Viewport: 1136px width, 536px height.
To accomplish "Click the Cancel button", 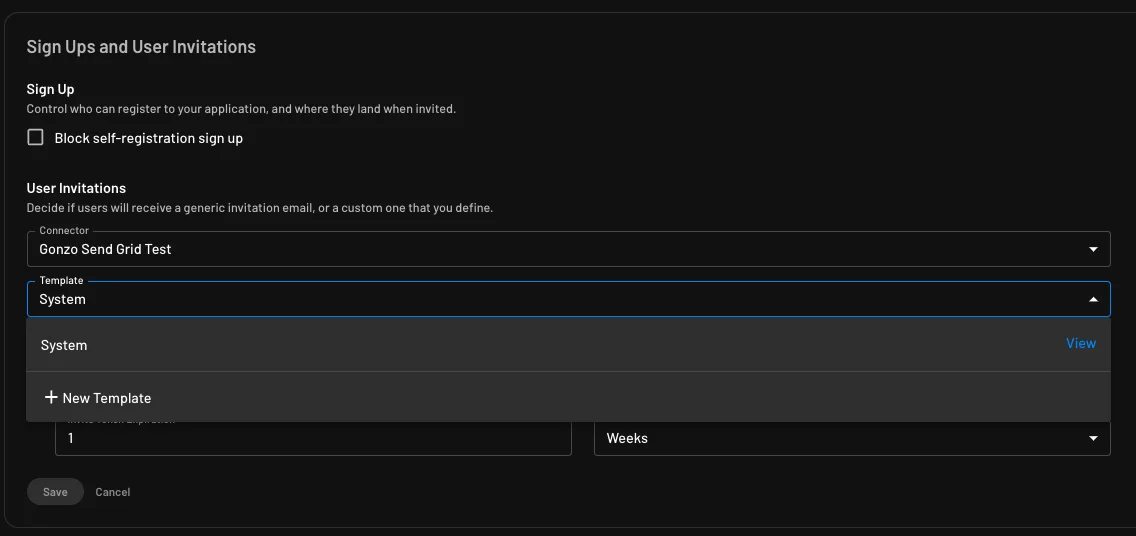I will tap(113, 492).
